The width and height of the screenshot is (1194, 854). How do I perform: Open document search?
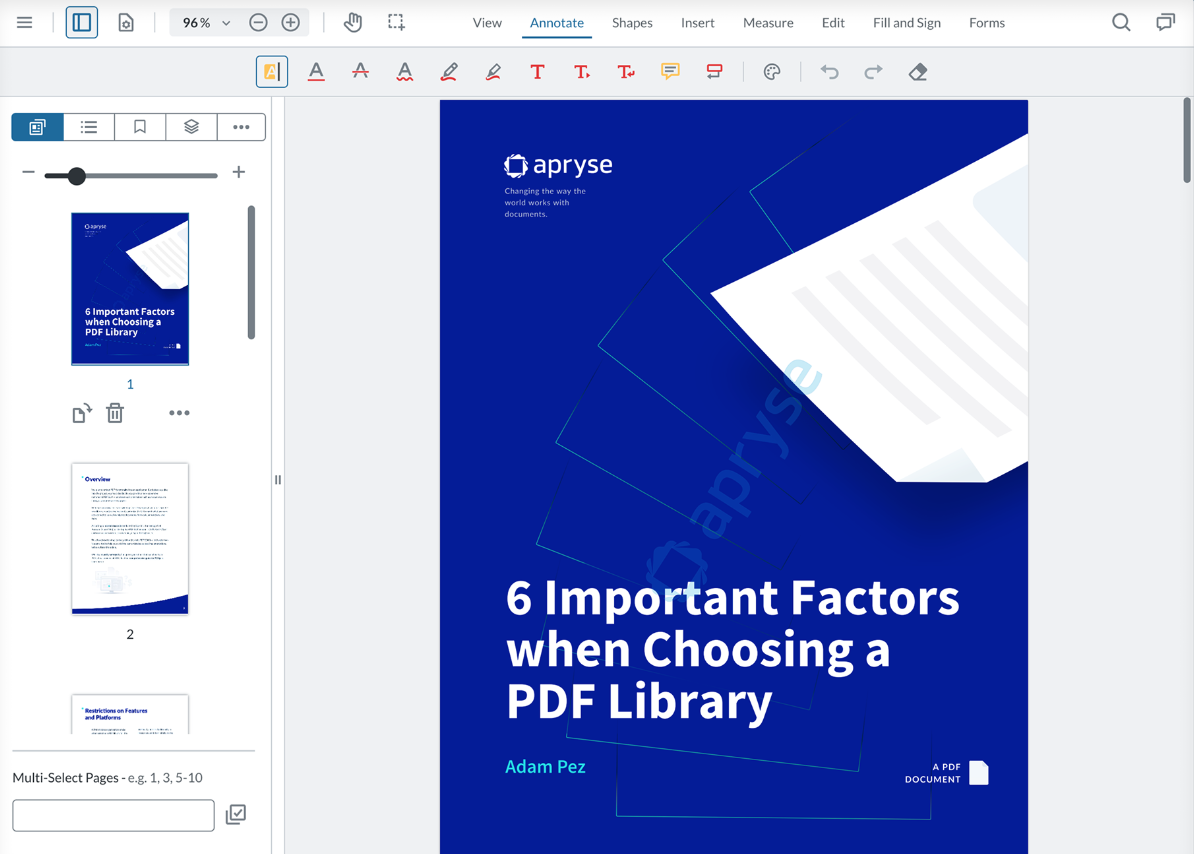1121,23
